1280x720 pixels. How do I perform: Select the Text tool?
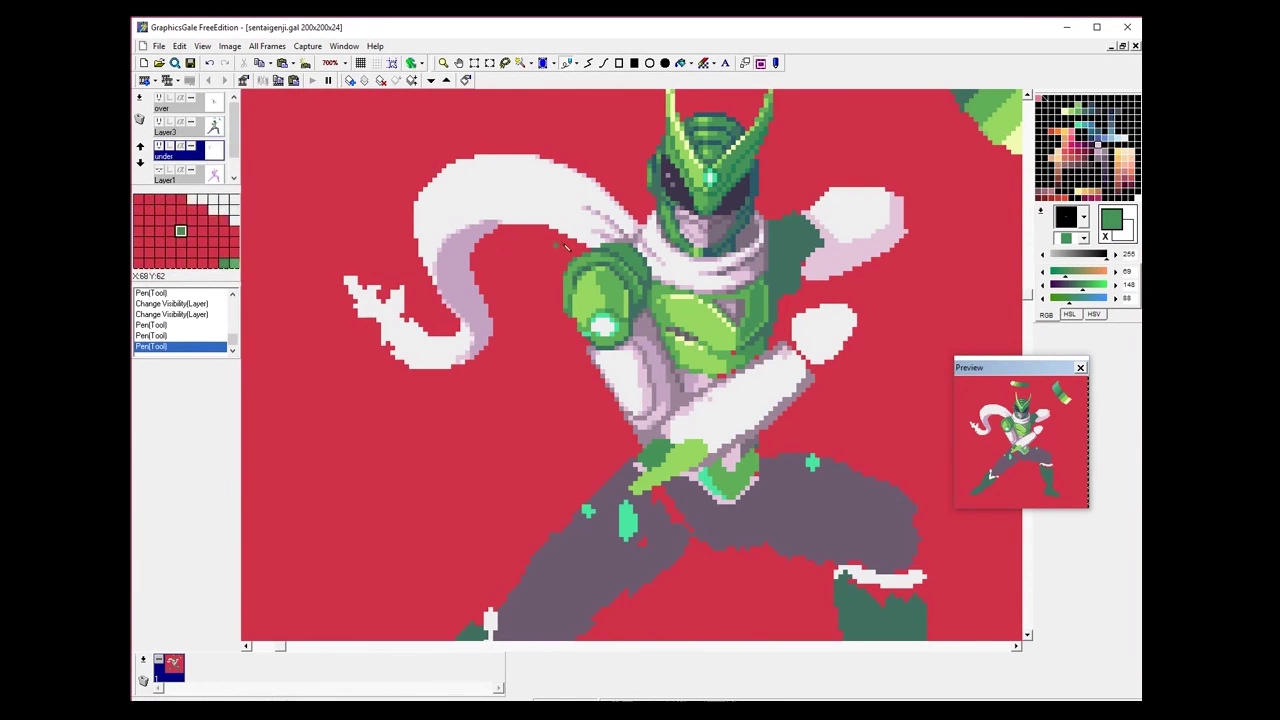(x=725, y=63)
